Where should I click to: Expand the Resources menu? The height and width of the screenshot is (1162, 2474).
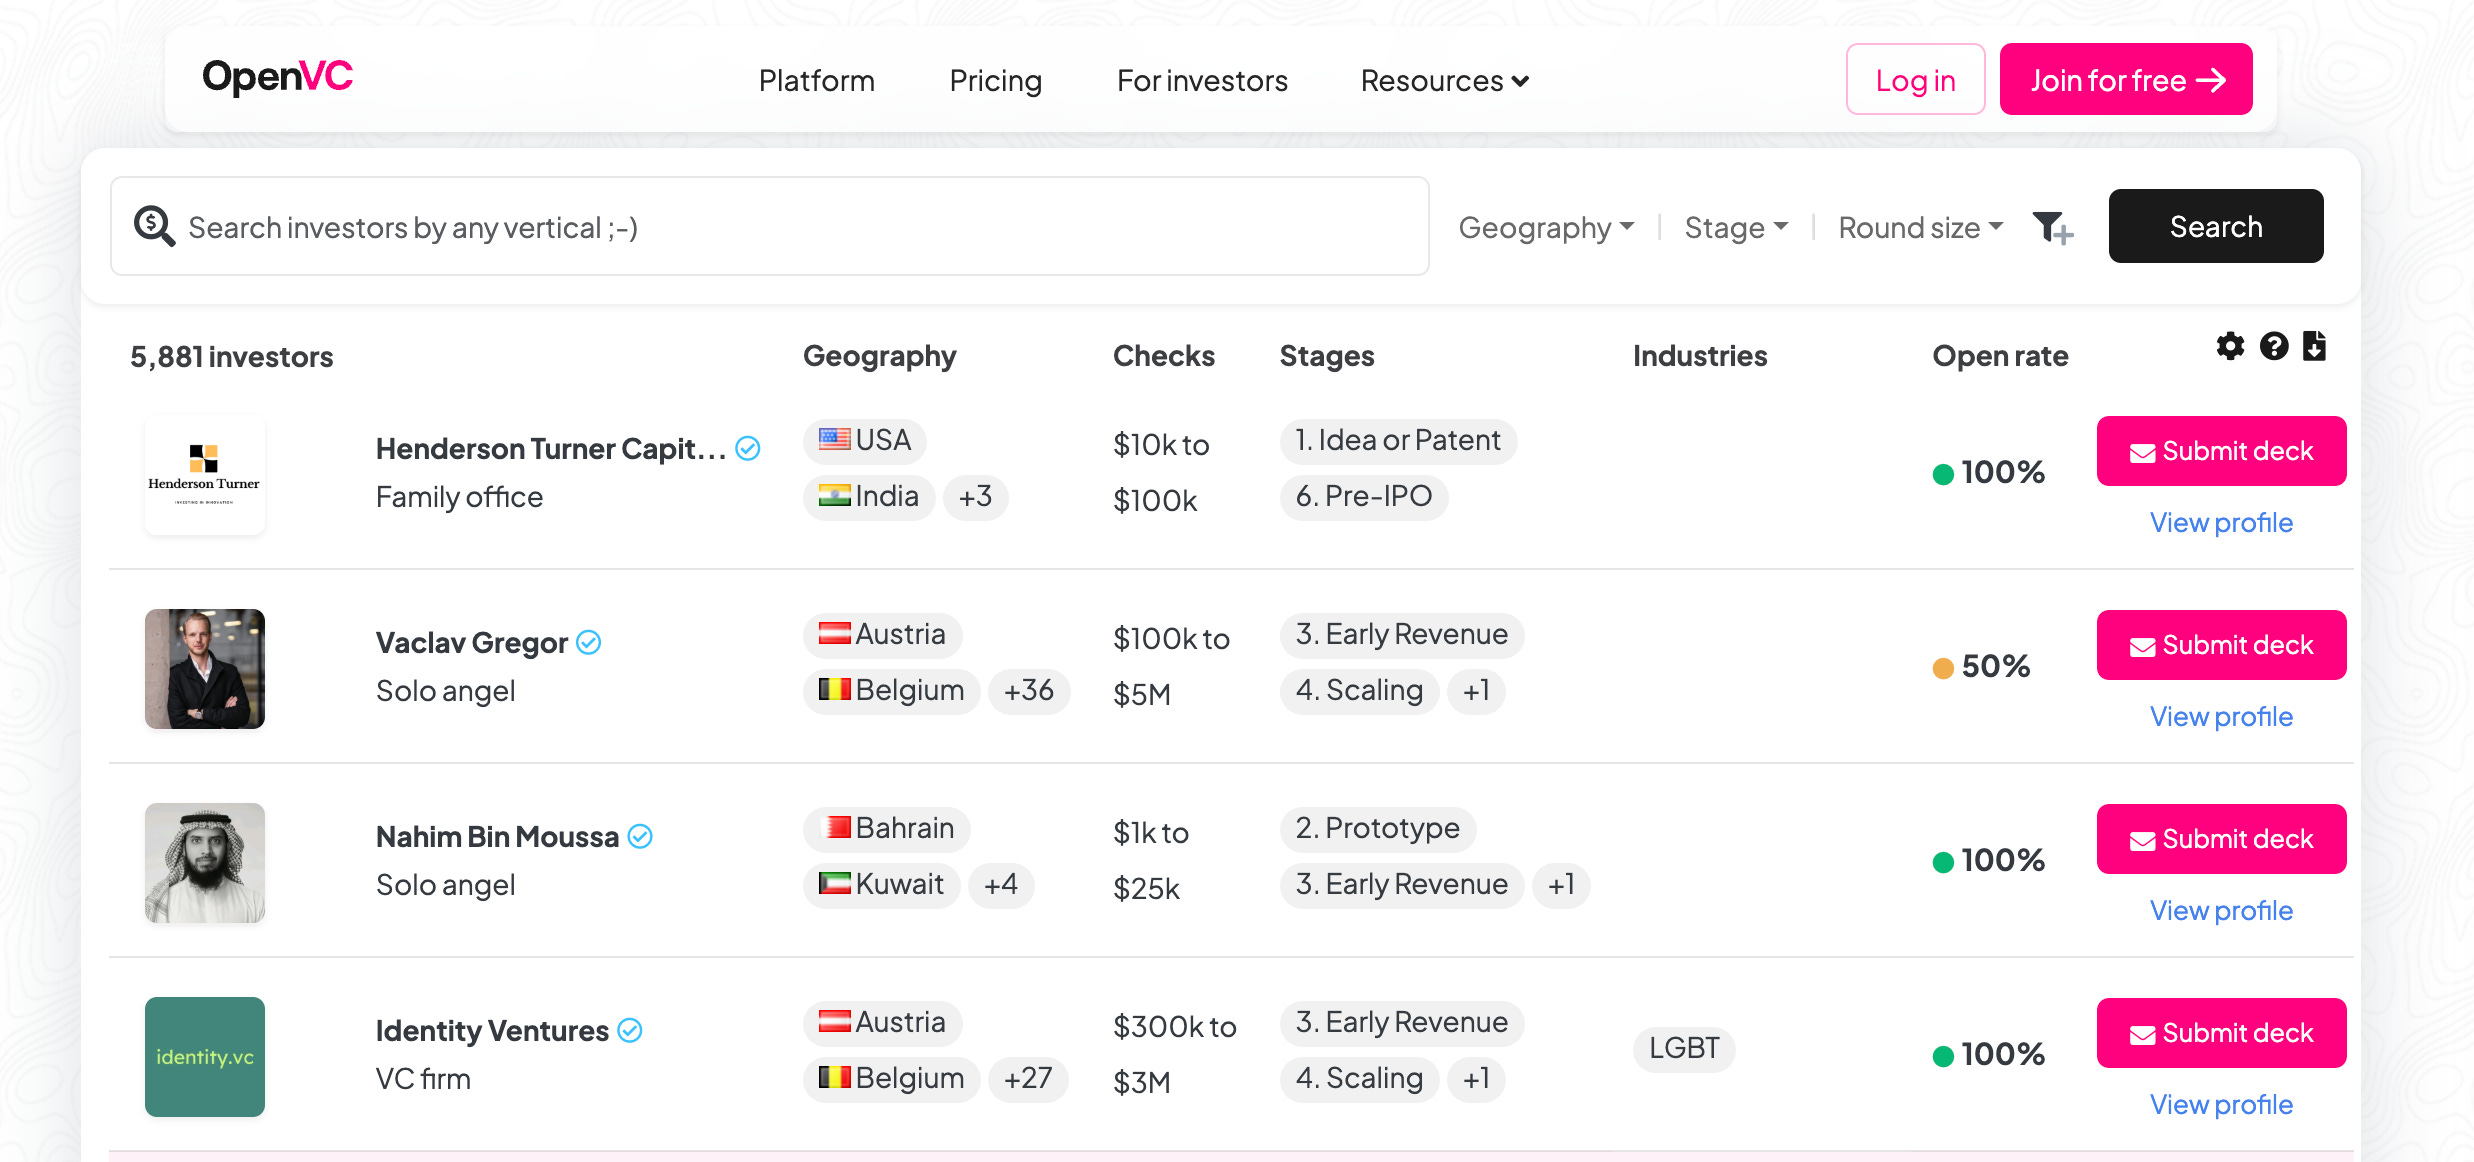1445,80
